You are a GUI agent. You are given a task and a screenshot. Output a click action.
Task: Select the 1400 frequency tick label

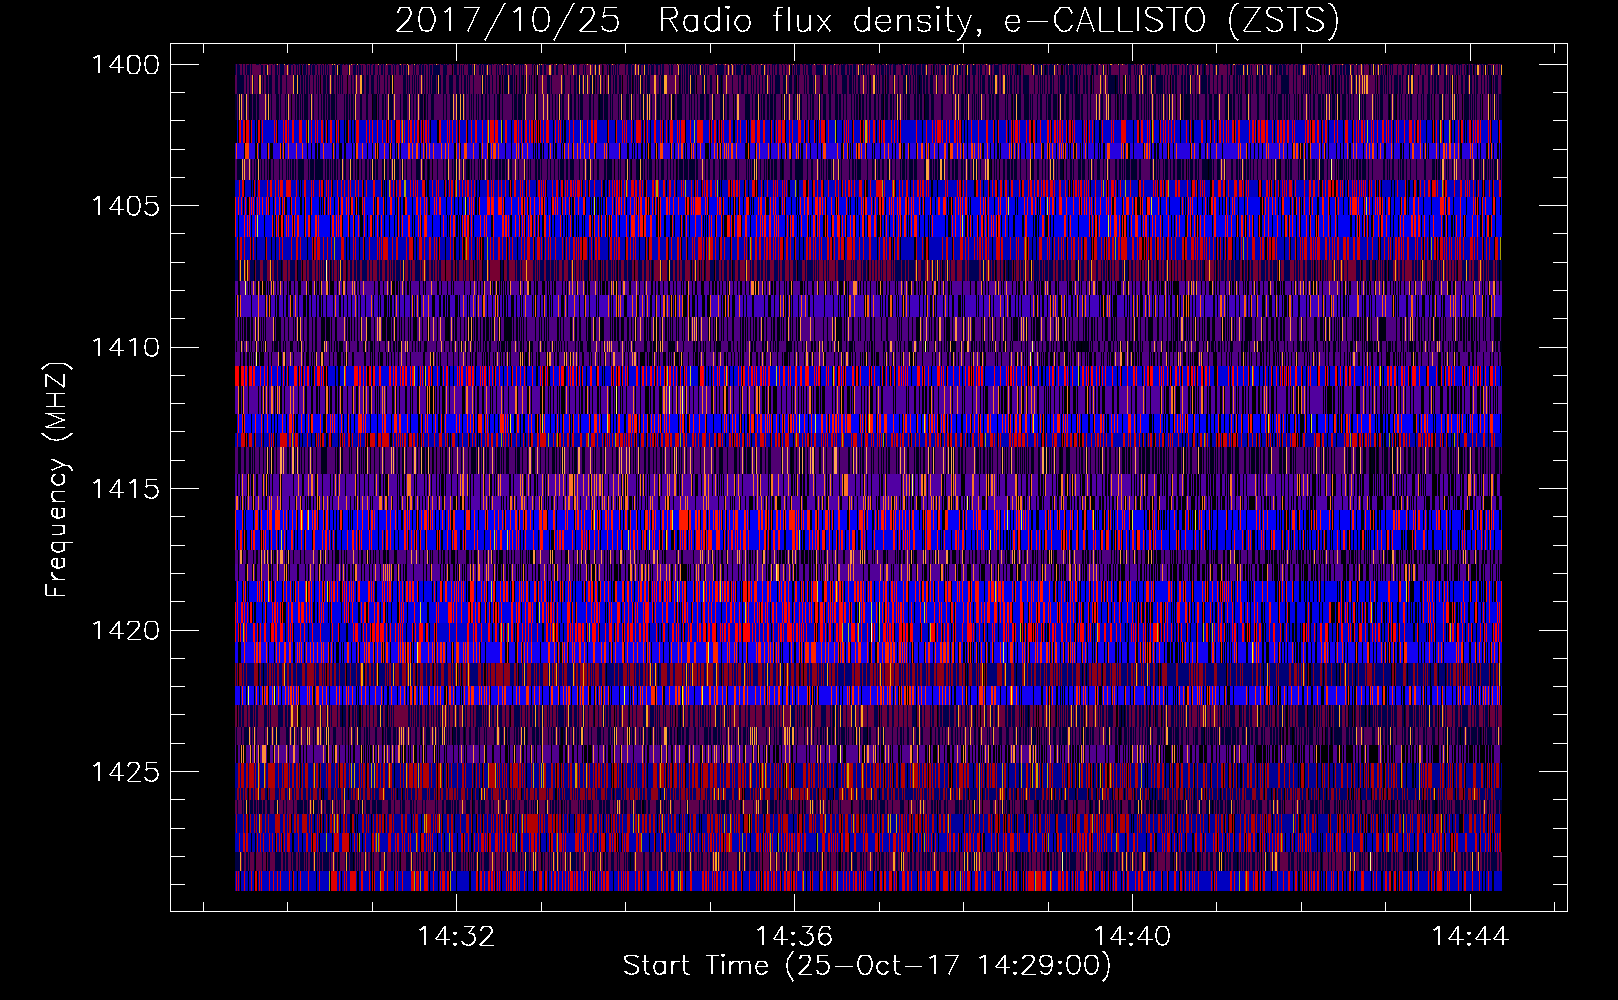[x=125, y=65]
